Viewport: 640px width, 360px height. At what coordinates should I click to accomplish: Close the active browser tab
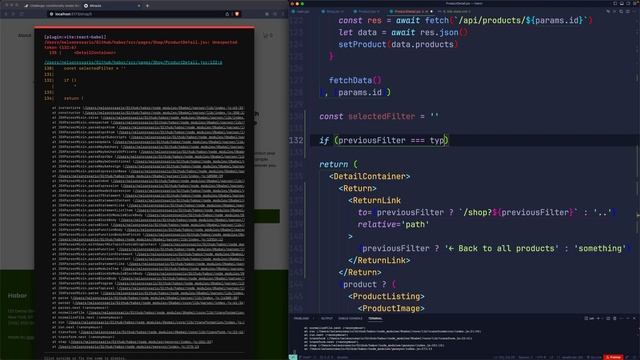point(139,6)
